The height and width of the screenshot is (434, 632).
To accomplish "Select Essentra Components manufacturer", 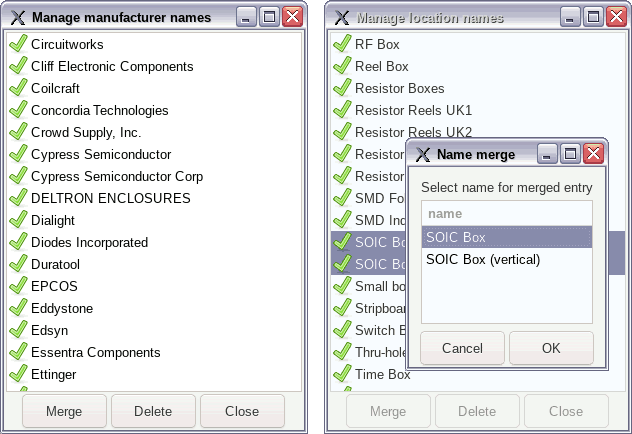I will click(154, 352).
